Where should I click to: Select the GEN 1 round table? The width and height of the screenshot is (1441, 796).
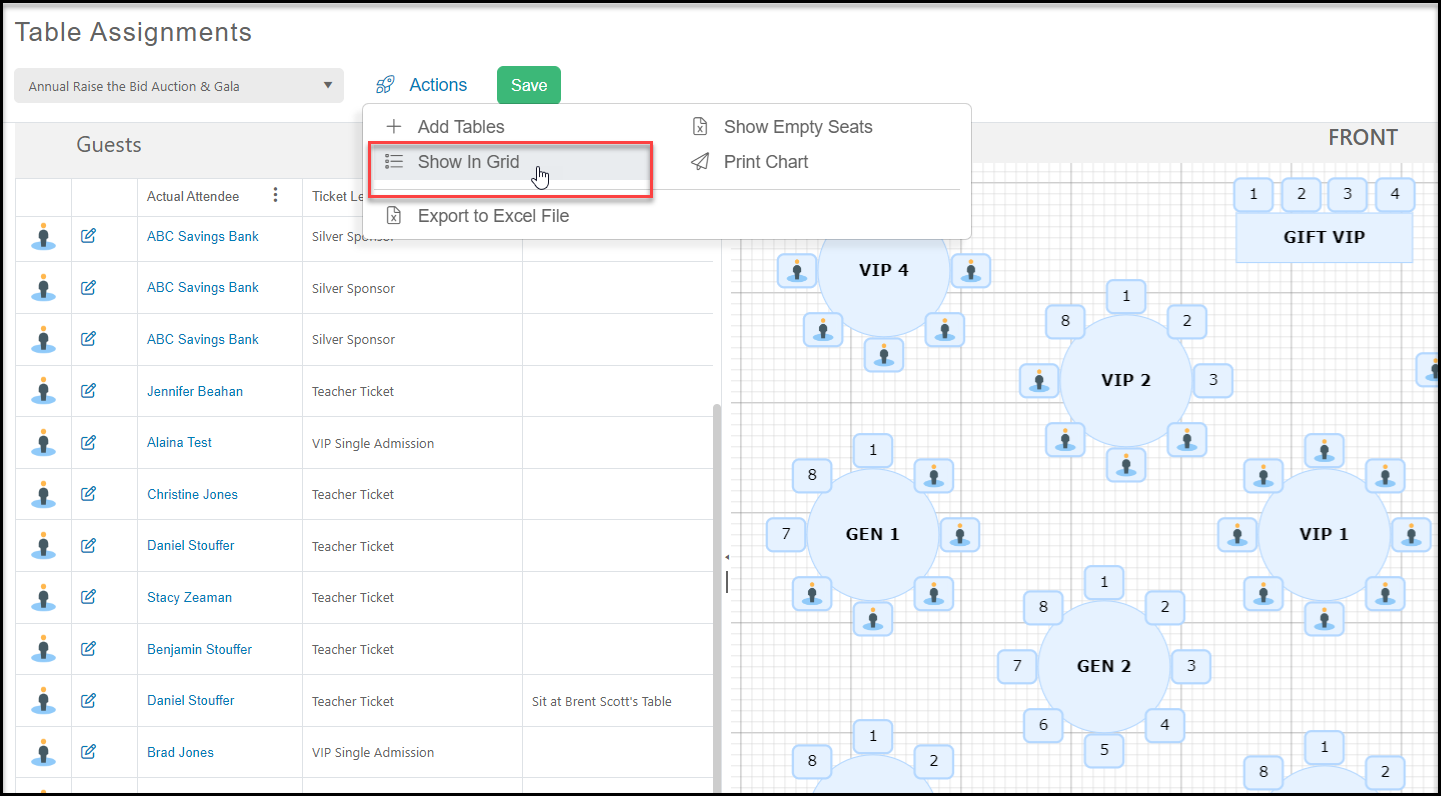[873, 534]
